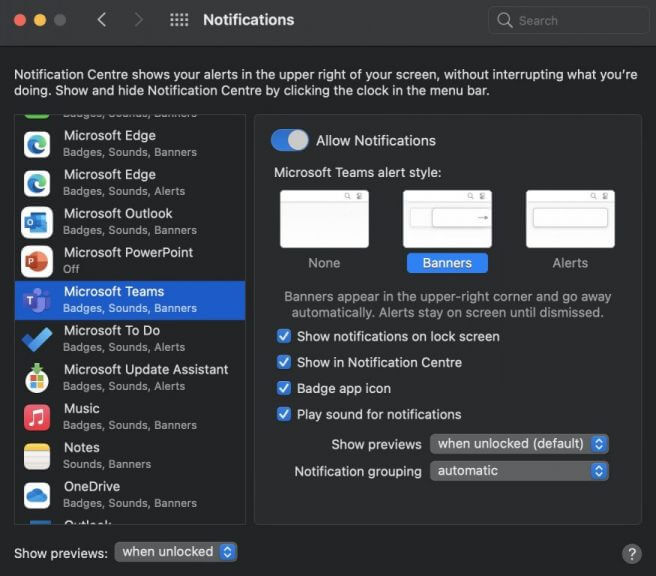
Task: Open the Notification grouping dropdown
Action: [519, 471]
